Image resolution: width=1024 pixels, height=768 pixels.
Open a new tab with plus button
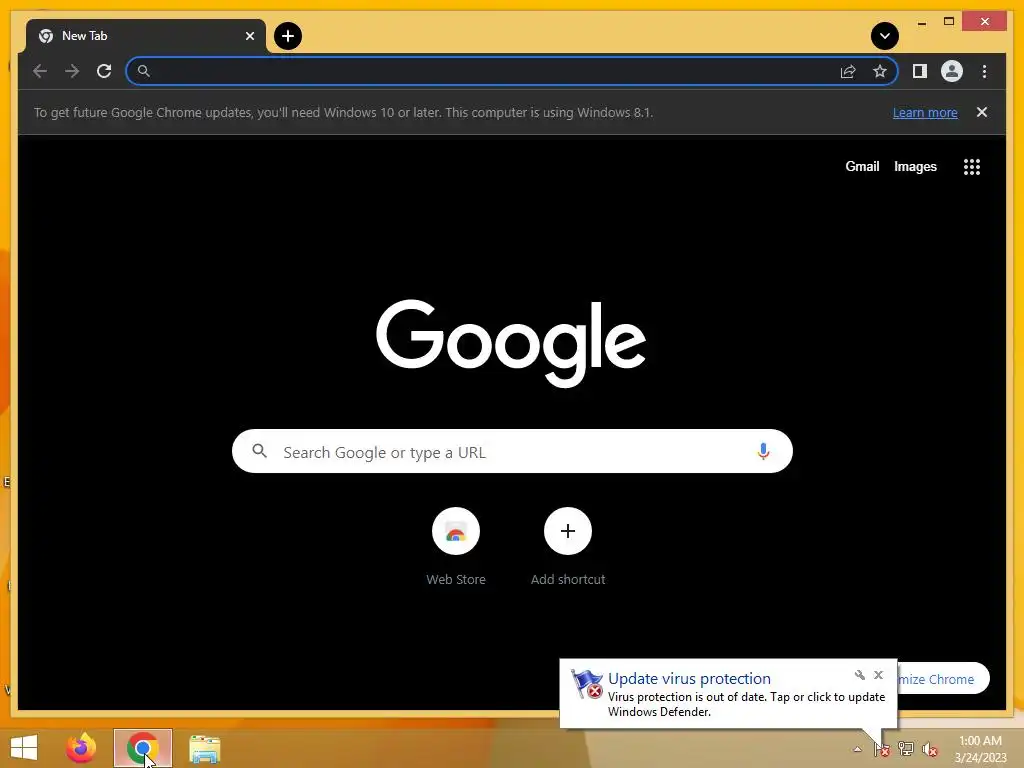287,36
